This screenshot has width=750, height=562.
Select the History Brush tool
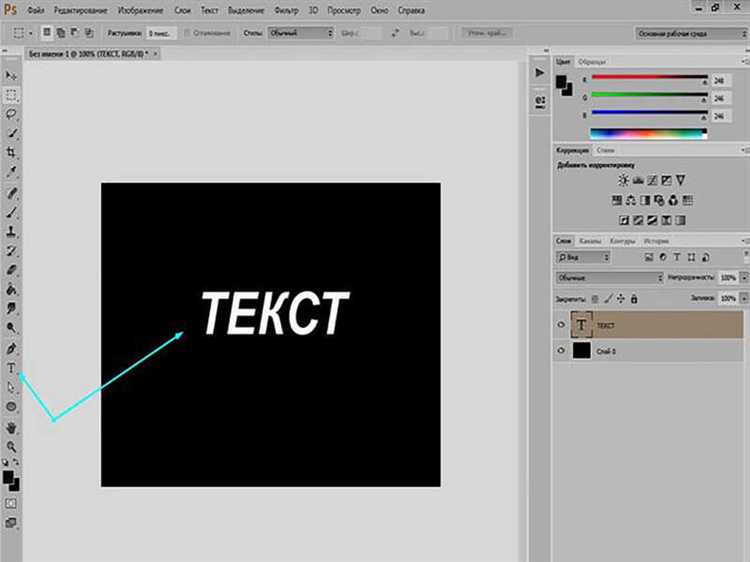[x=11, y=251]
